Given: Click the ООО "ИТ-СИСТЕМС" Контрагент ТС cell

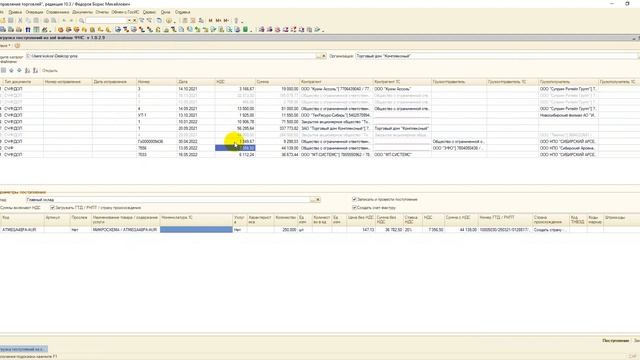Looking at the screenshot, I should (402, 155).
